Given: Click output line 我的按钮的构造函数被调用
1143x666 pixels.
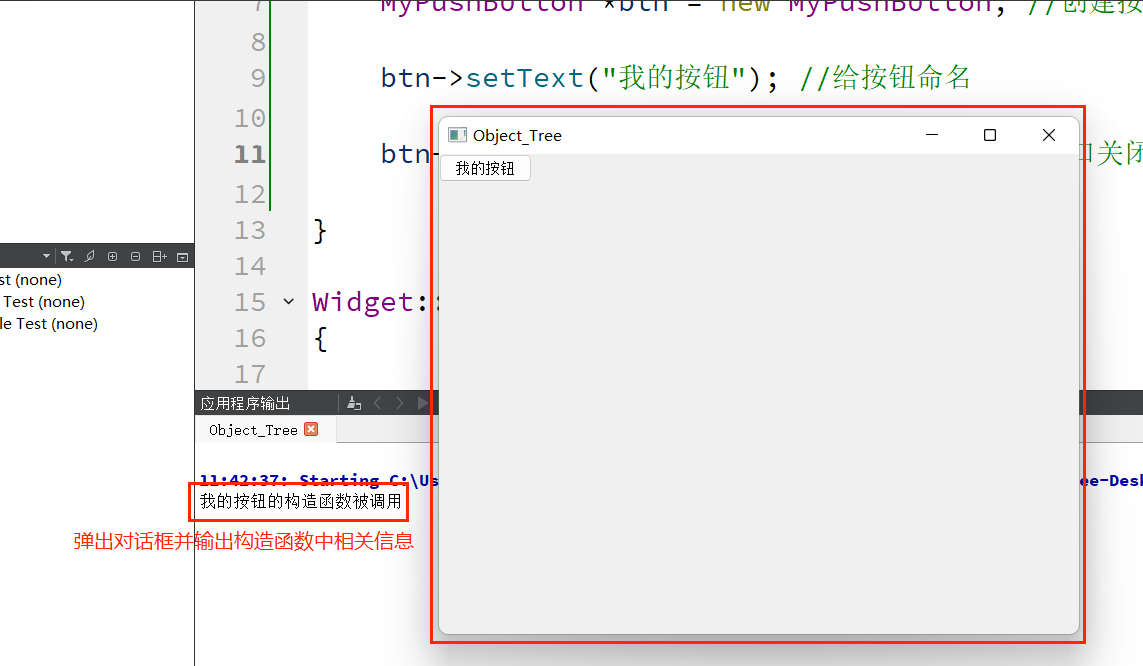Looking at the screenshot, I should pyautogui.click(x=300, y=501).
